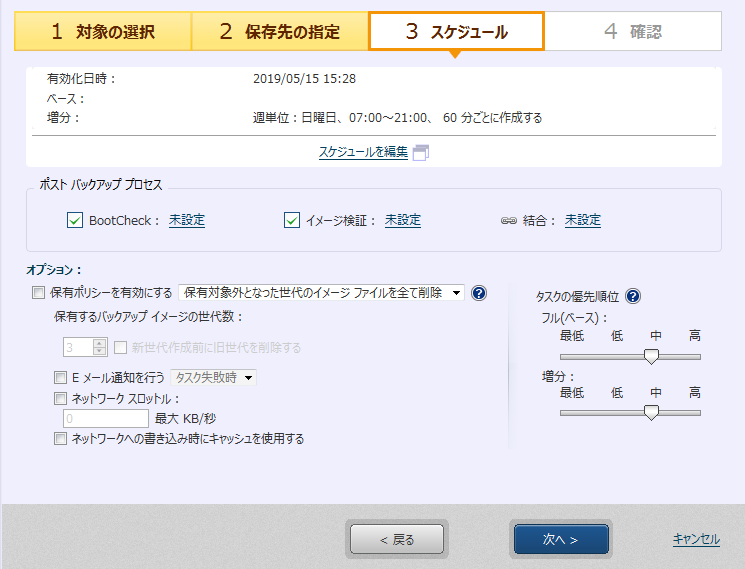Expand the タスク失敗時 email dropdown

coord(214,377)
